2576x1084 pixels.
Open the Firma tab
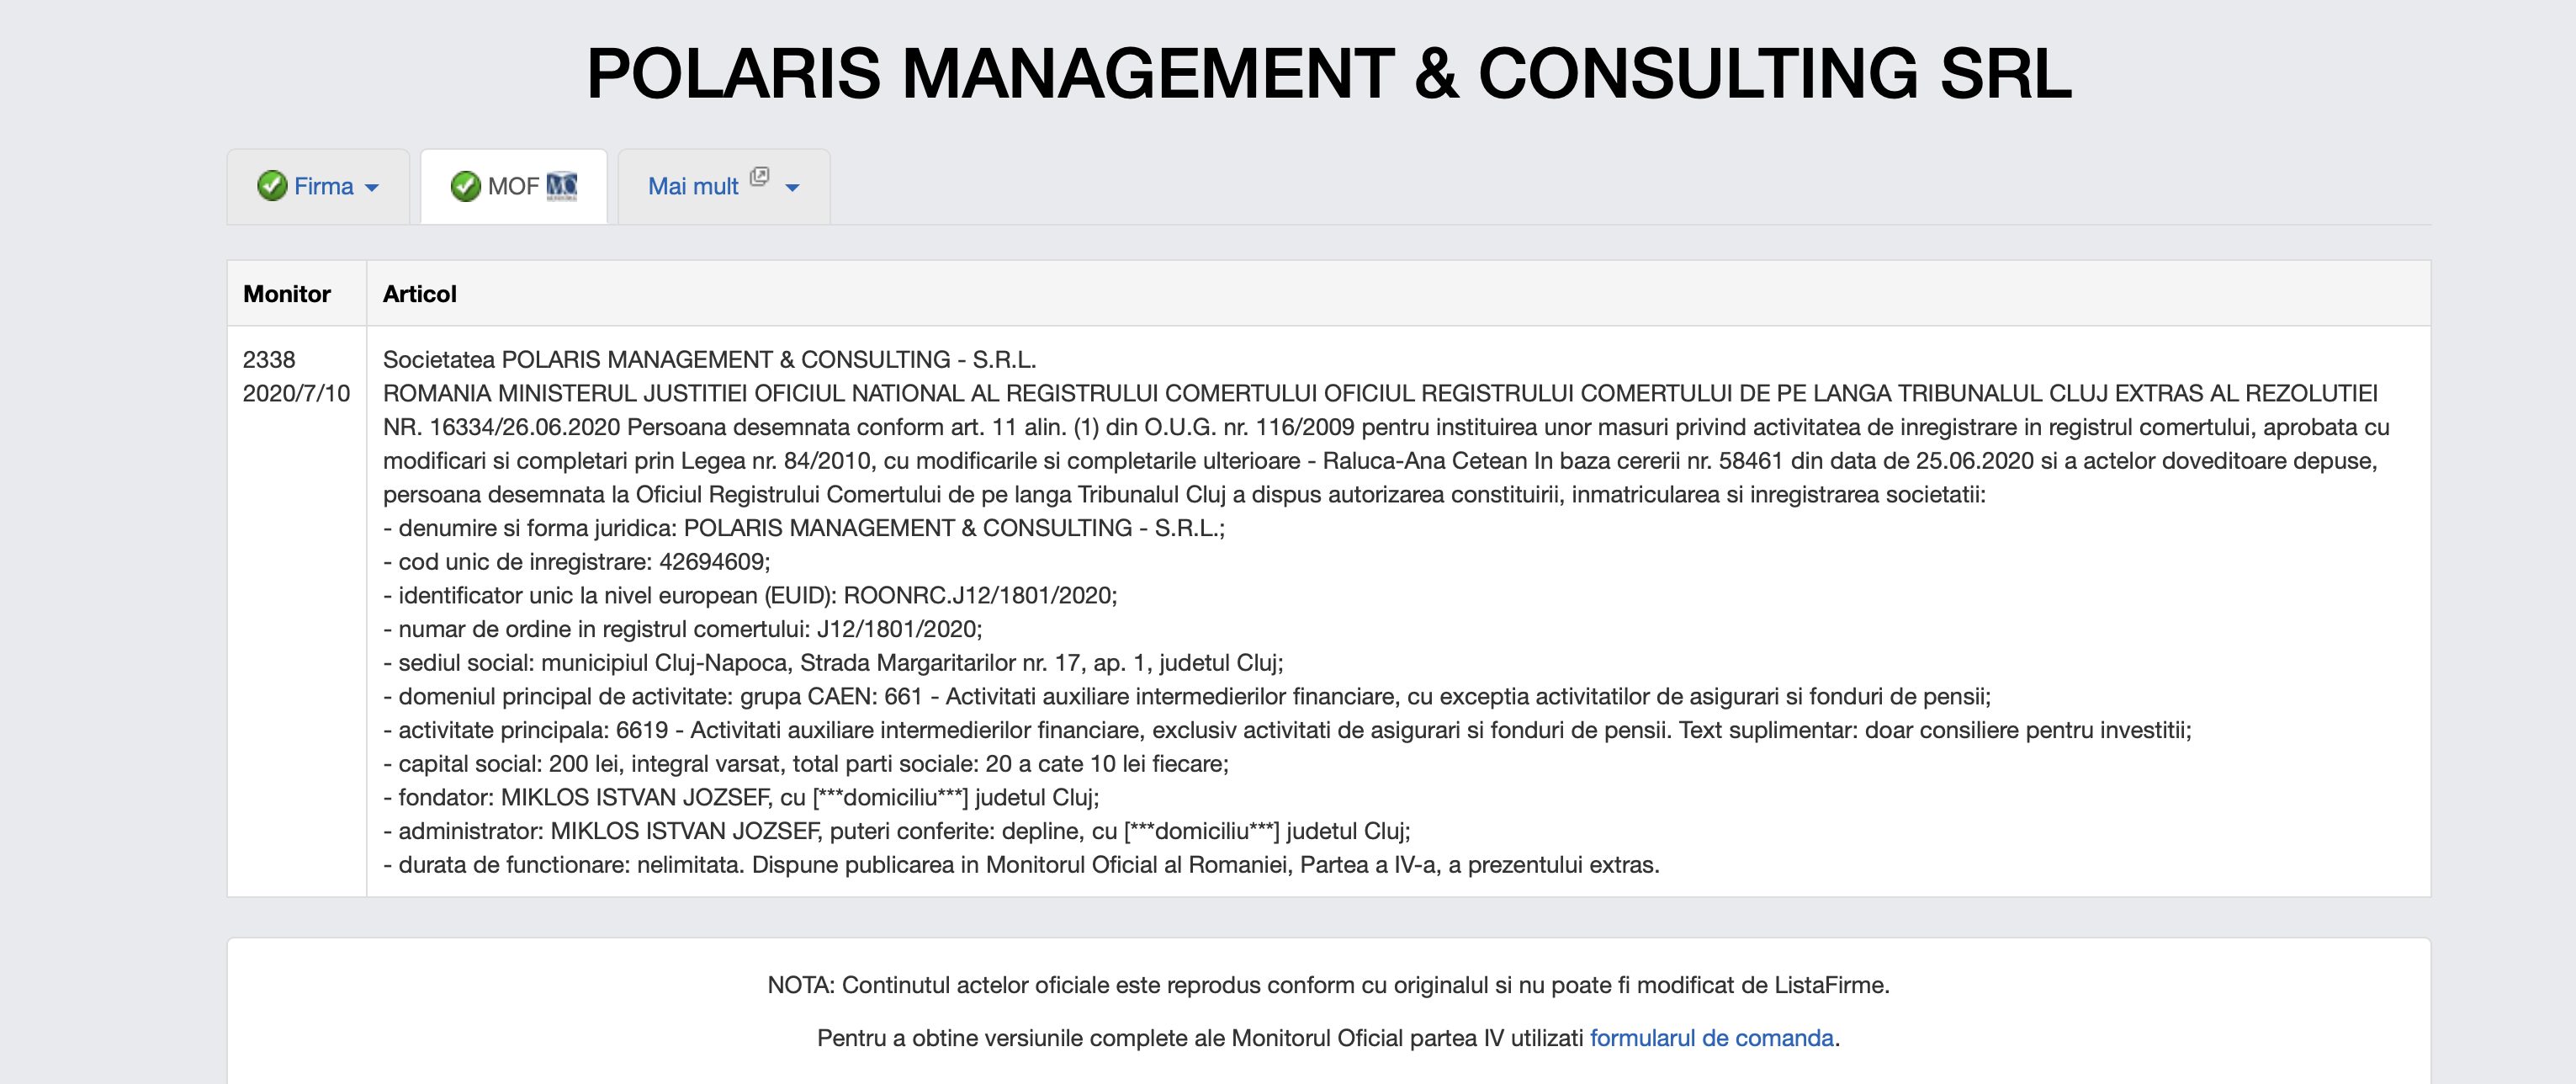(x=323, y=187)
